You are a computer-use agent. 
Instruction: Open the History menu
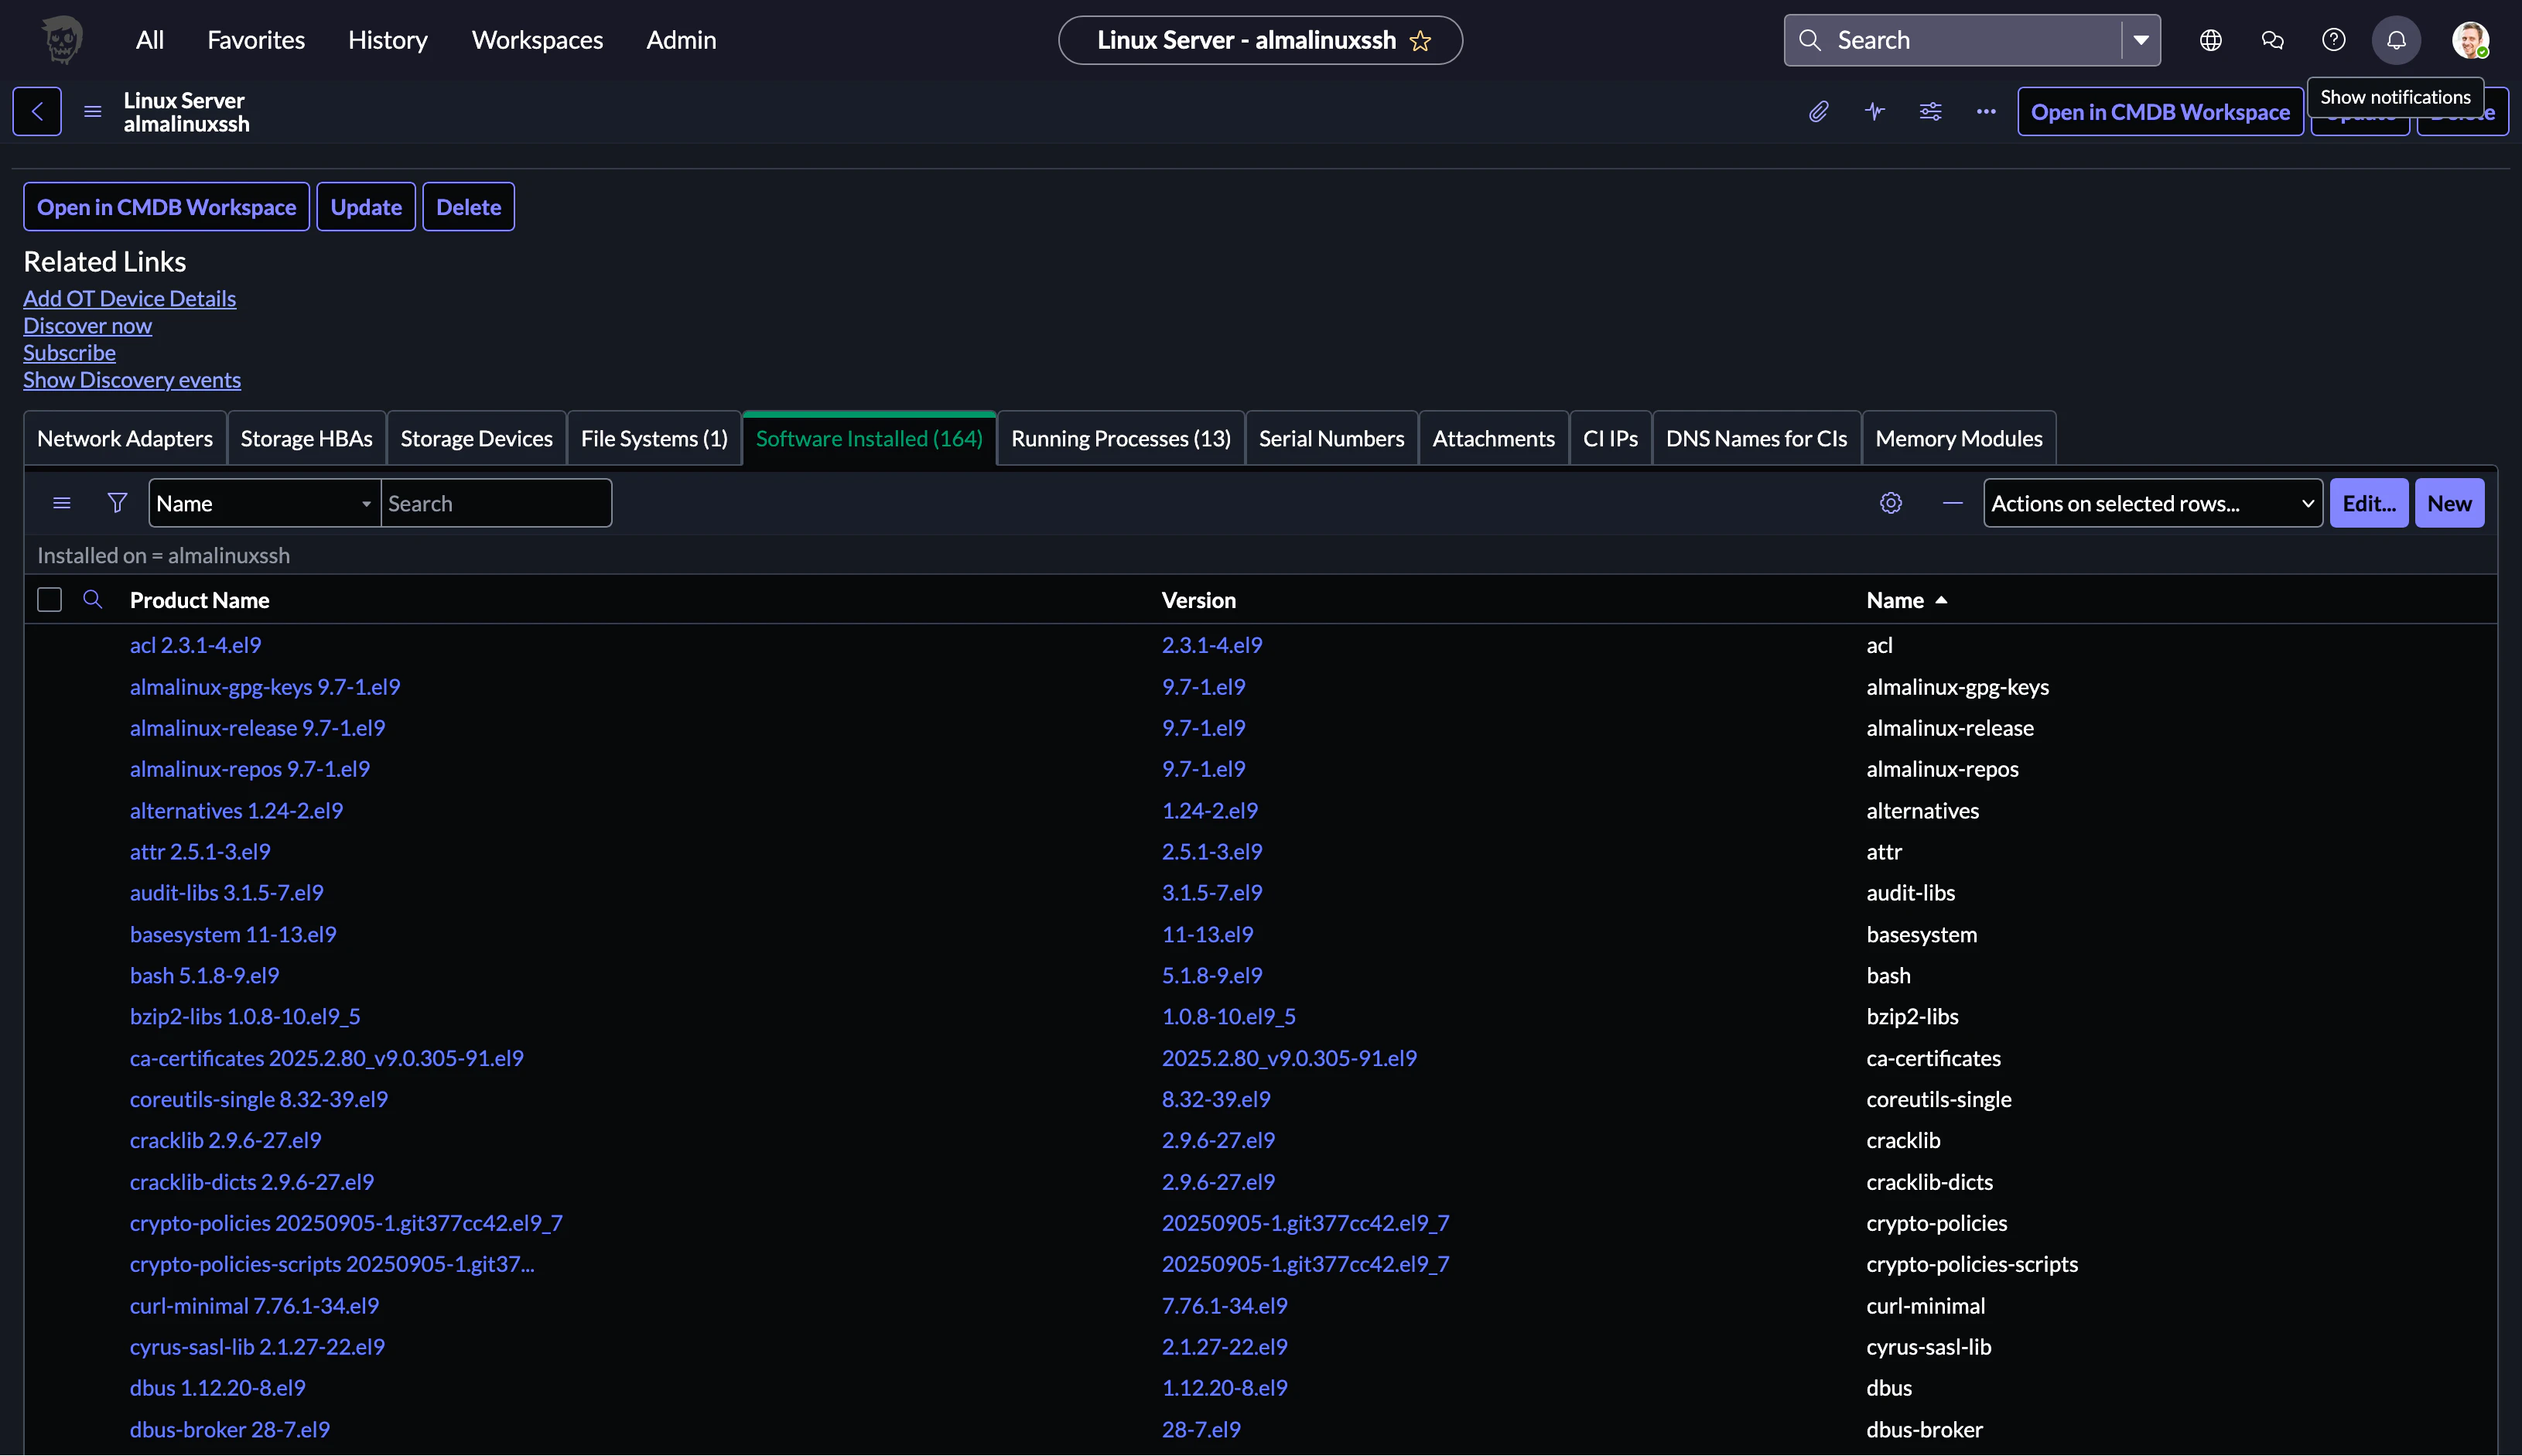click(388, 40)
